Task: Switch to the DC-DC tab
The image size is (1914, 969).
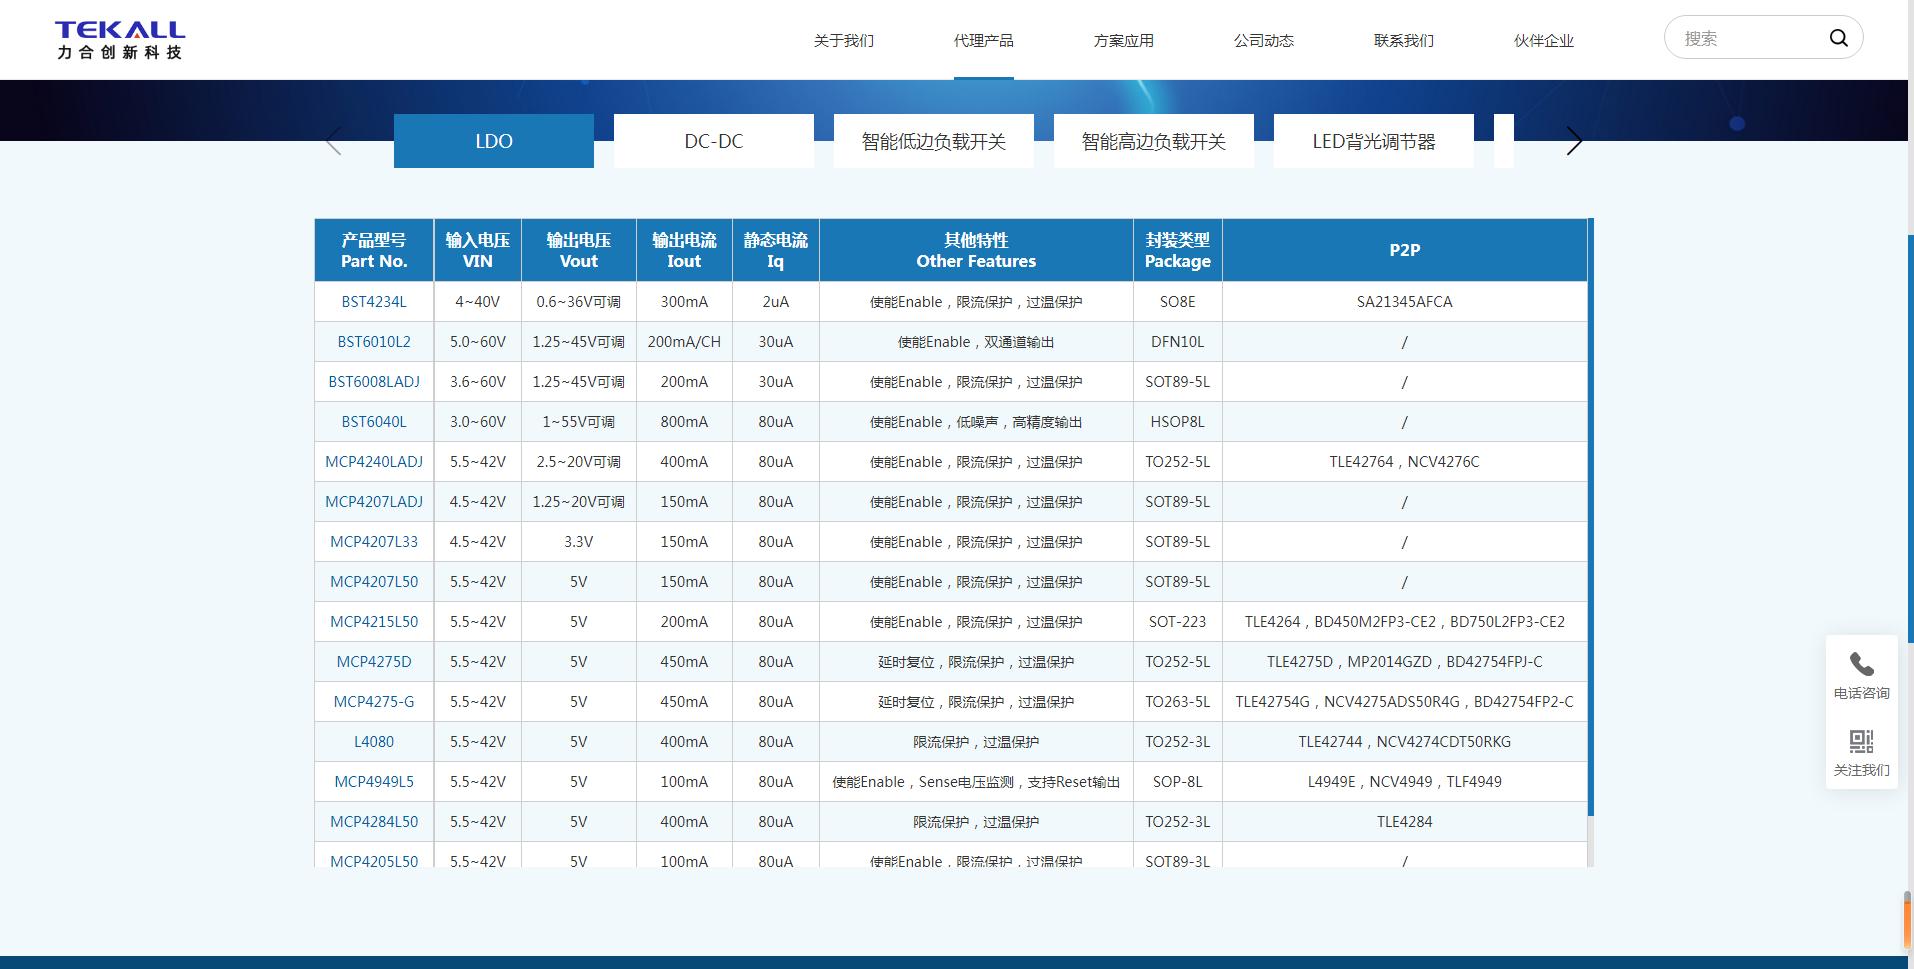Action: pos(714,141)
